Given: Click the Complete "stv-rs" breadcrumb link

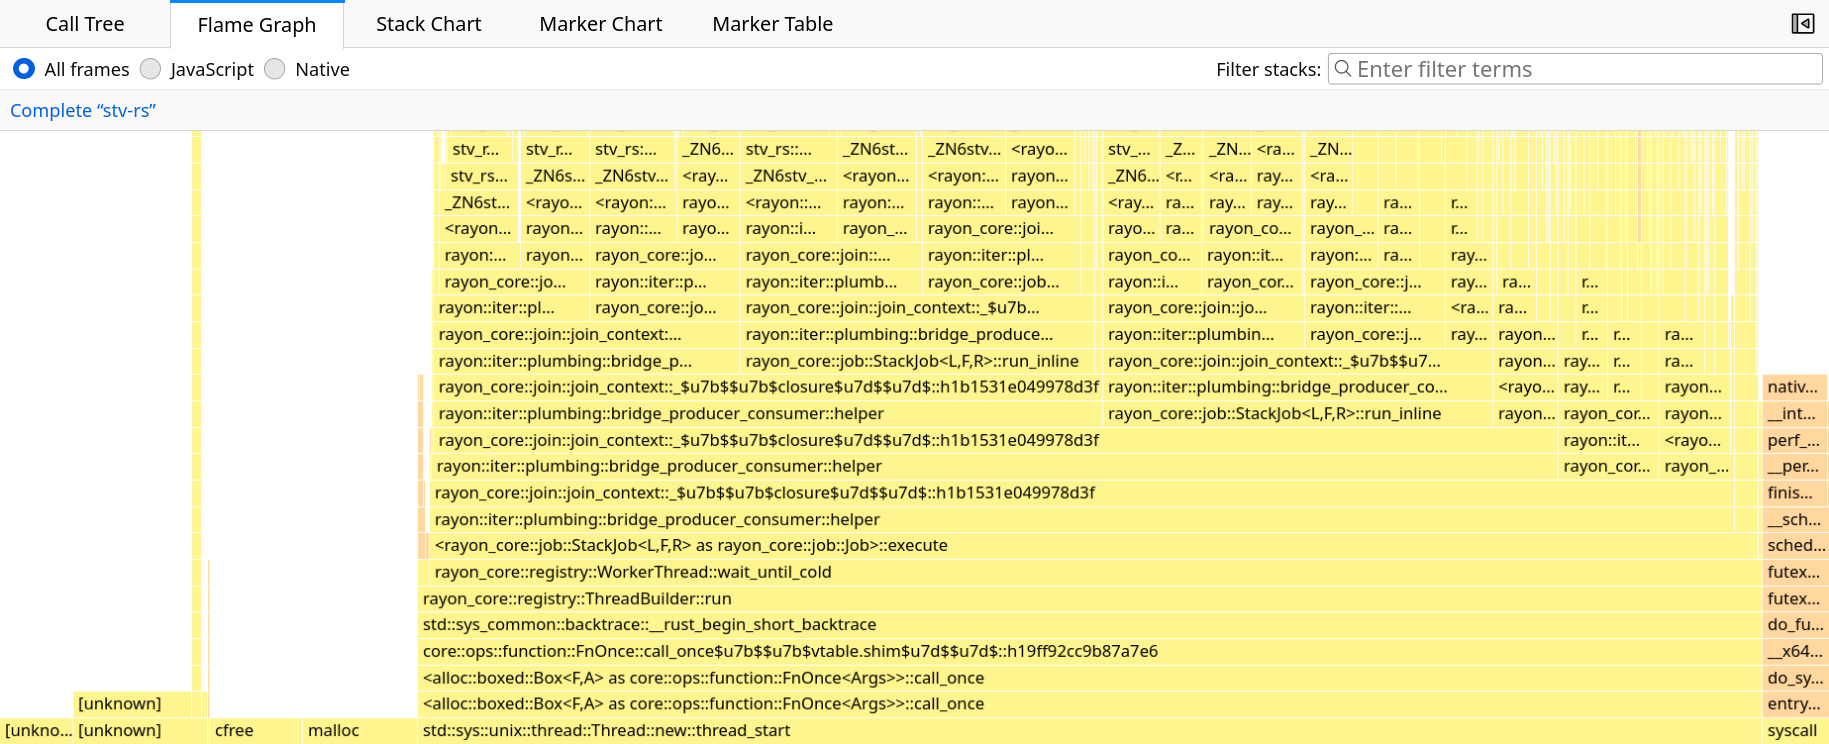Looking at the screenshot, I should pos(83,110).
